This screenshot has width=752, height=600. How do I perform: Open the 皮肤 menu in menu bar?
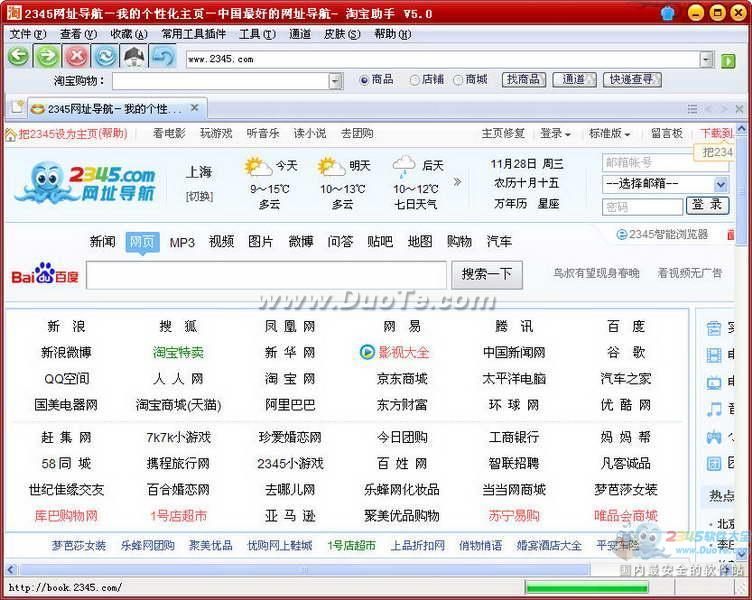point(340,34)
